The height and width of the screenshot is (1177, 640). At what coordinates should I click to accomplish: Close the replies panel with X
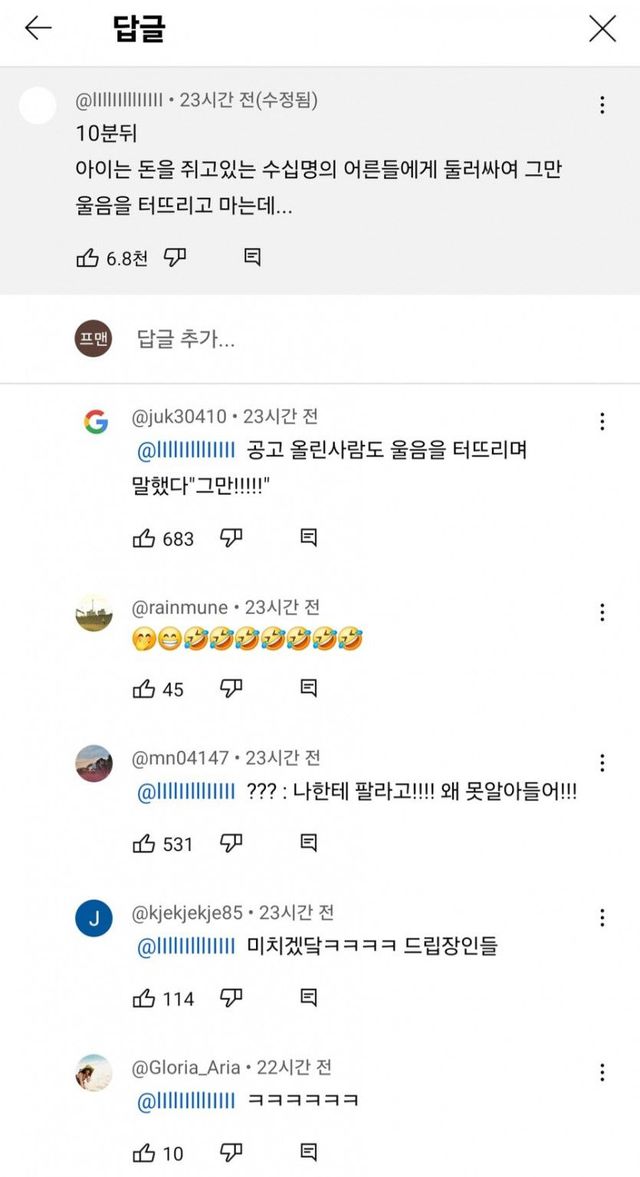602,29
